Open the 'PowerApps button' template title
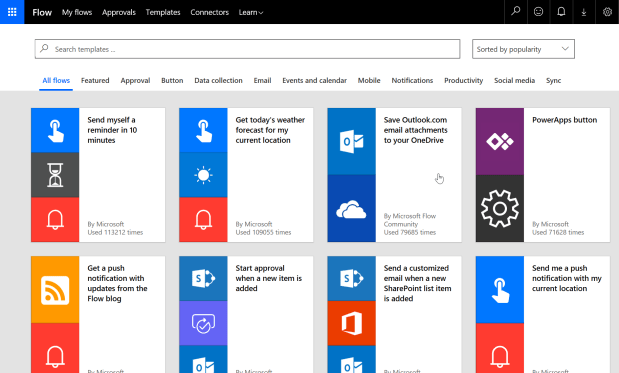This screenshot has height=373, width=619. coord(565,120)
